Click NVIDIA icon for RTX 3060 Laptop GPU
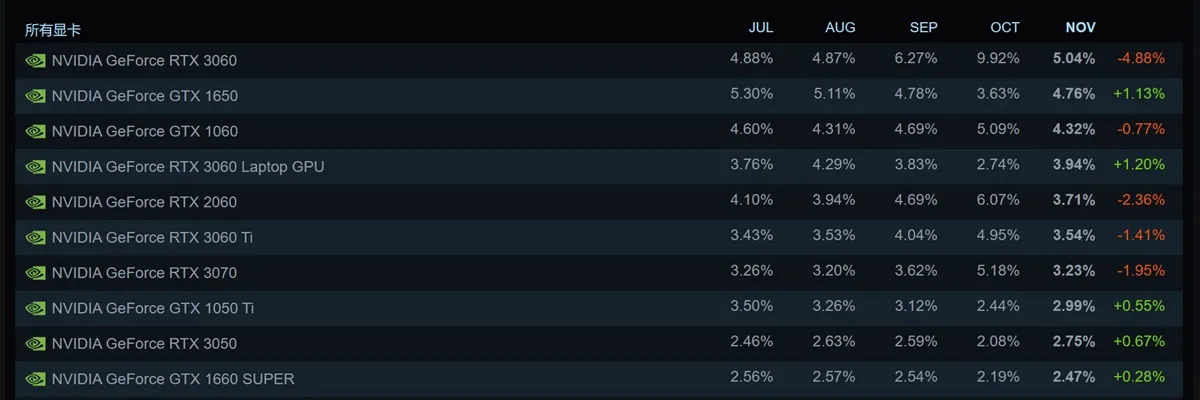 (x=35, y=167)
